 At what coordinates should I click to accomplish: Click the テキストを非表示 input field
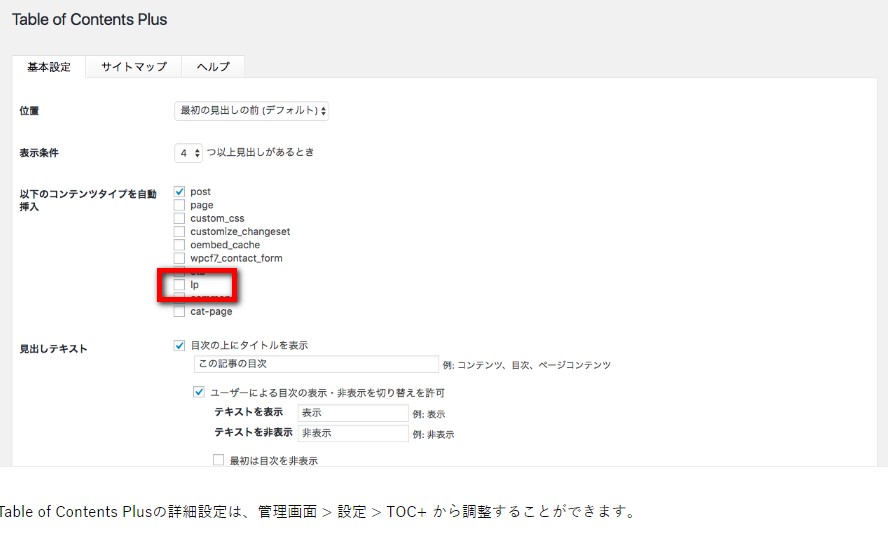[352, 434]
